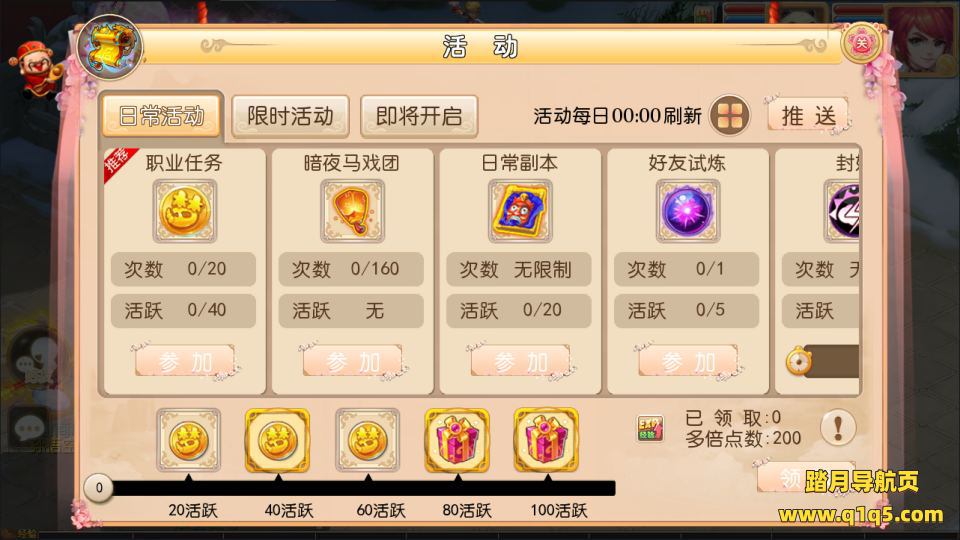Claim the 40活跃 coin reward

[277, 440]
